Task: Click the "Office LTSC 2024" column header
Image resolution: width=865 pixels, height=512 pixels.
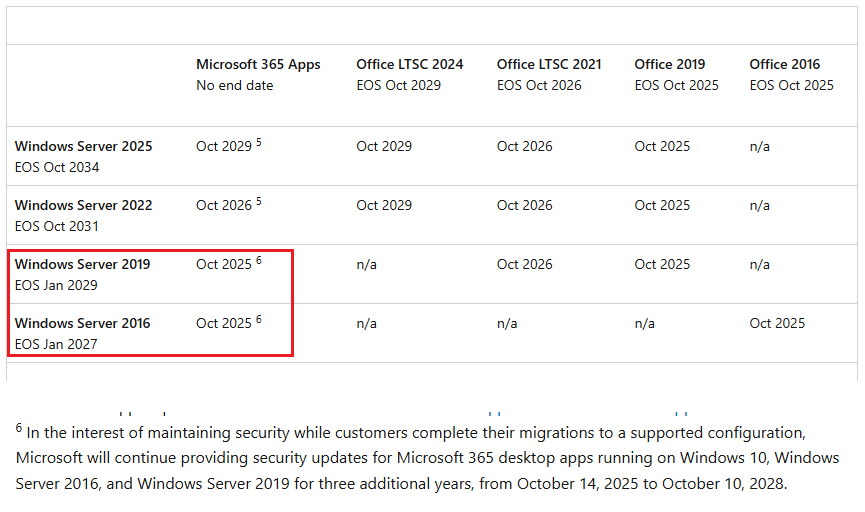Action: 409,65
